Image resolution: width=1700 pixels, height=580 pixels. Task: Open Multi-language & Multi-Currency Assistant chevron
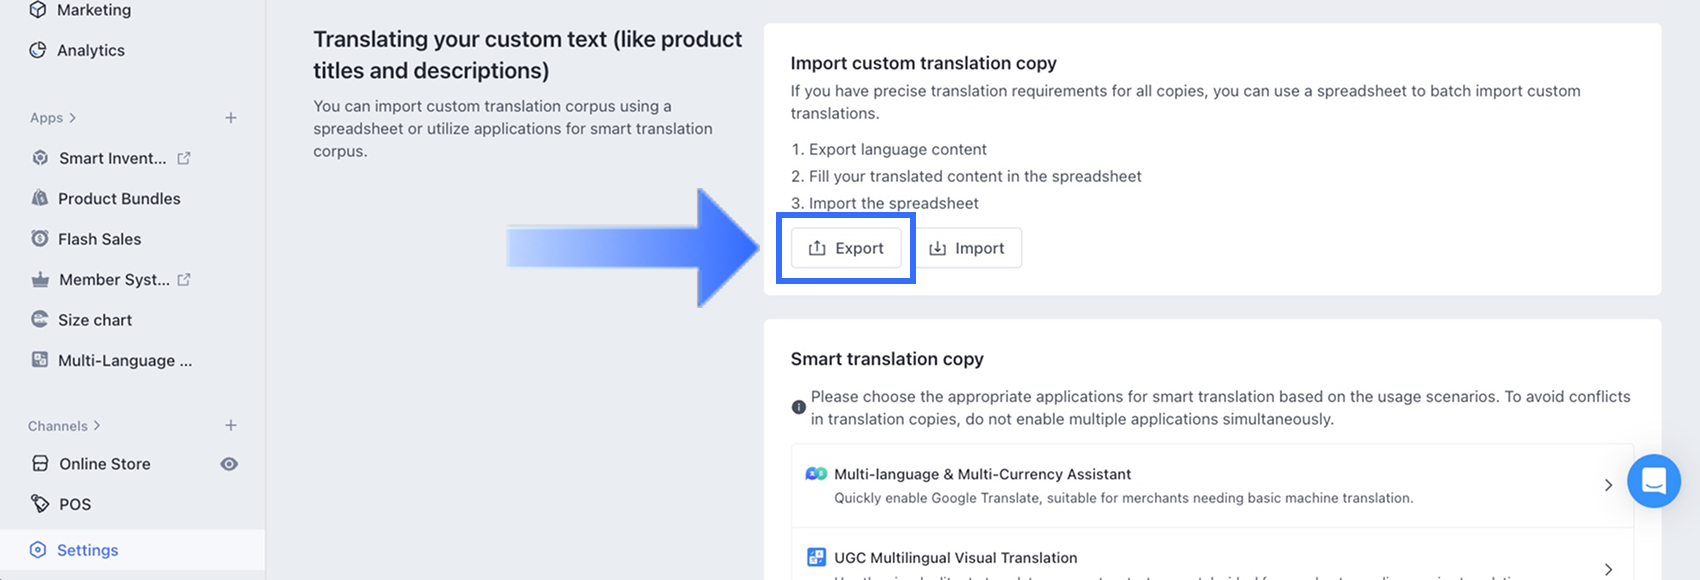1608,485
